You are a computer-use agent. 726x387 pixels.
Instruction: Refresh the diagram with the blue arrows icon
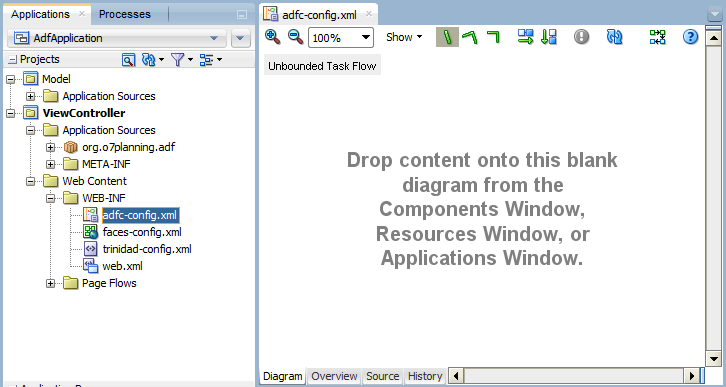click(614, 37)
